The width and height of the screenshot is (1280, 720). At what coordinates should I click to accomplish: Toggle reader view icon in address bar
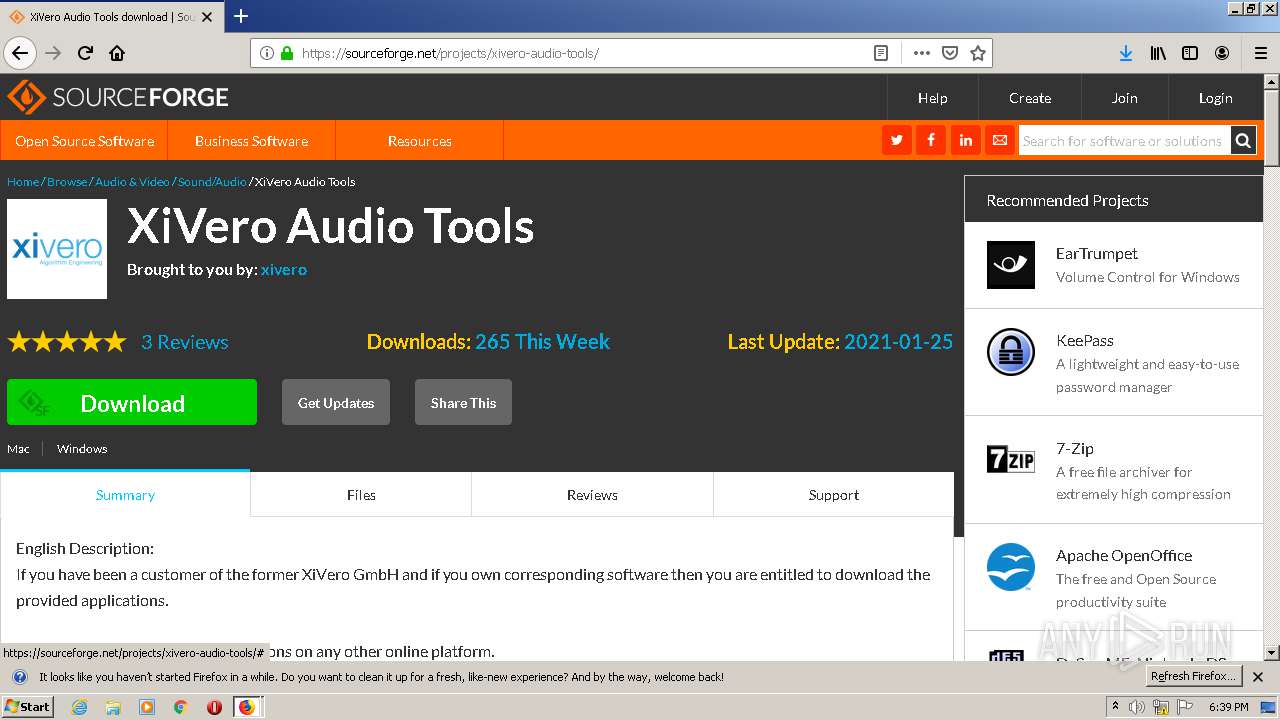pyautogui.click(x=881, y=53)
